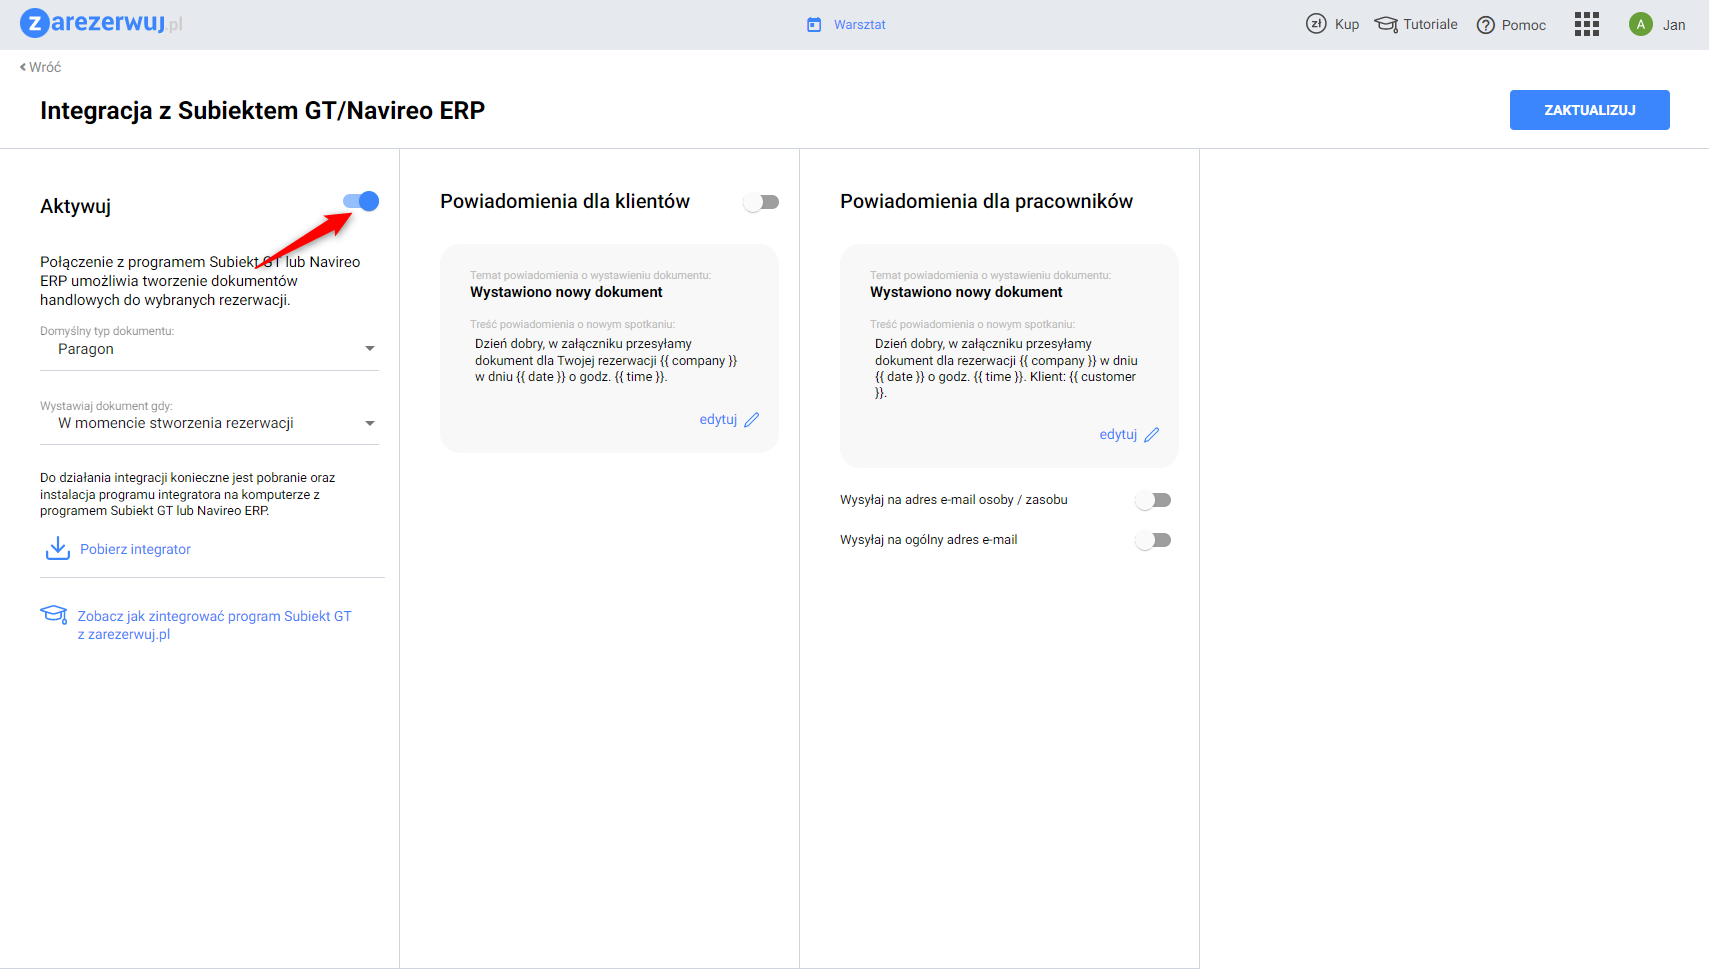Open the Wystawiaj dokument gdy dropdown

tap(209, 423)
